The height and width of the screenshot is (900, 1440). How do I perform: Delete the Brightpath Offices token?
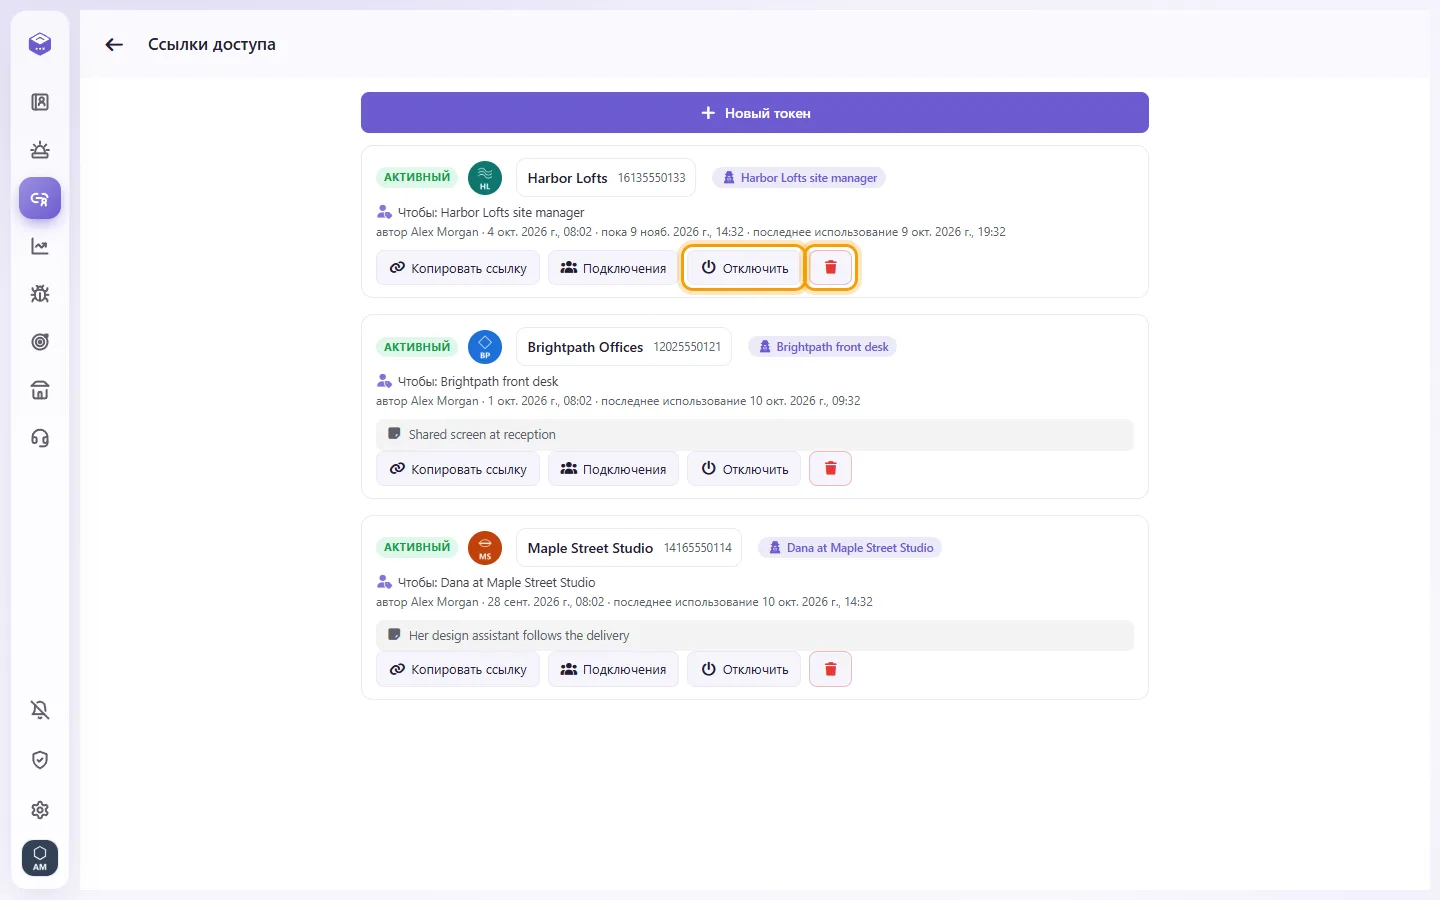830,468
